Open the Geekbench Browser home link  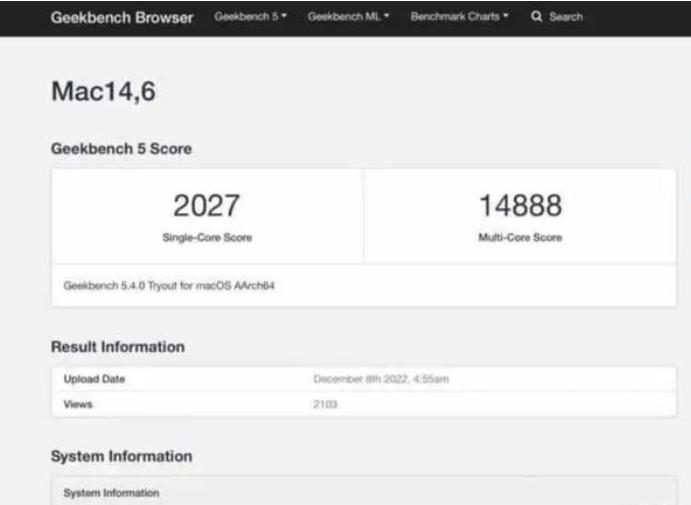tap(122, 18)
